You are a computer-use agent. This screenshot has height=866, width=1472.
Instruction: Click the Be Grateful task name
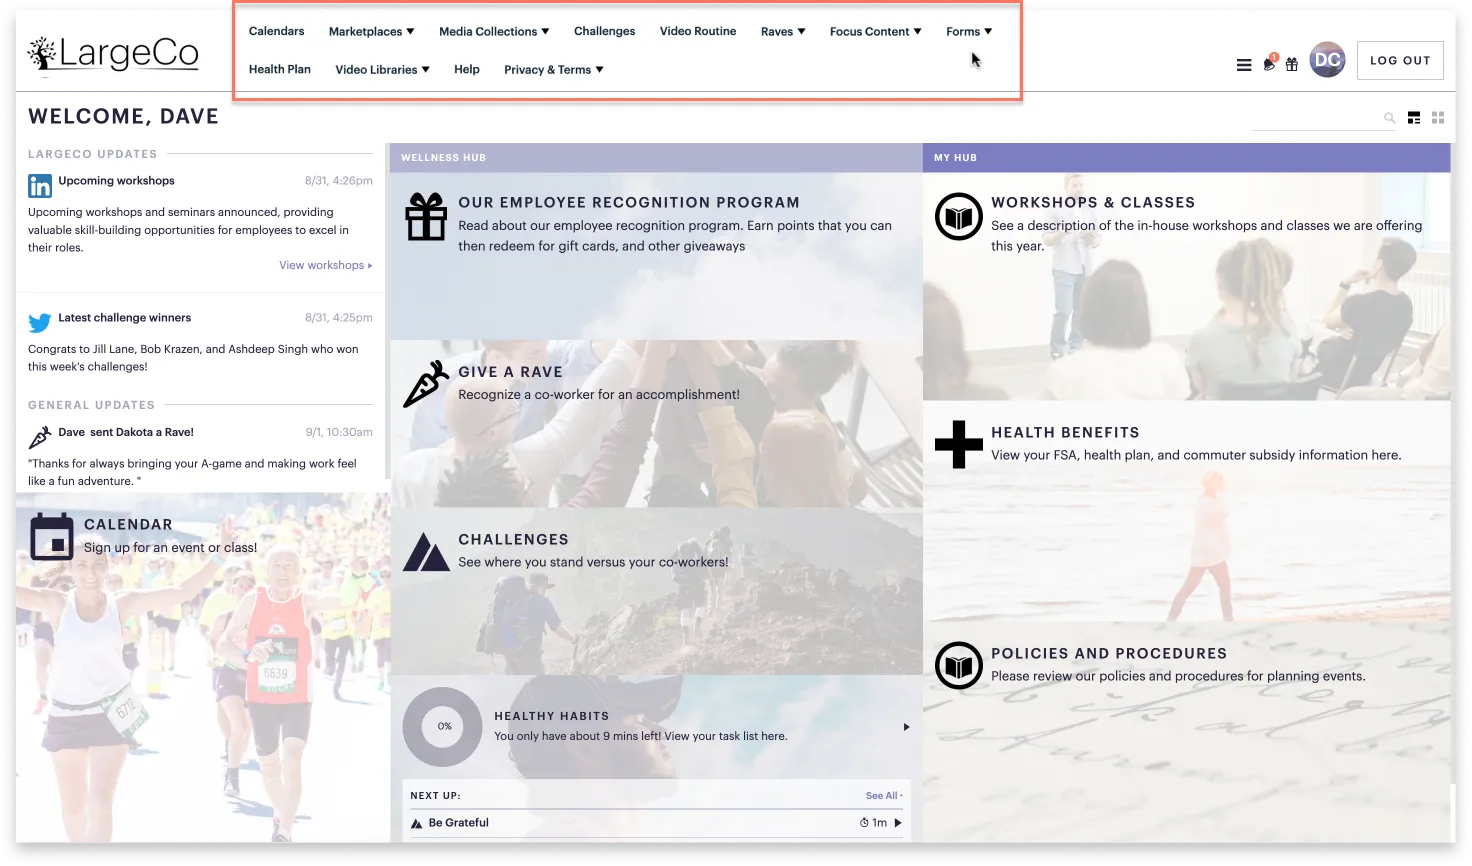(459, 823)
